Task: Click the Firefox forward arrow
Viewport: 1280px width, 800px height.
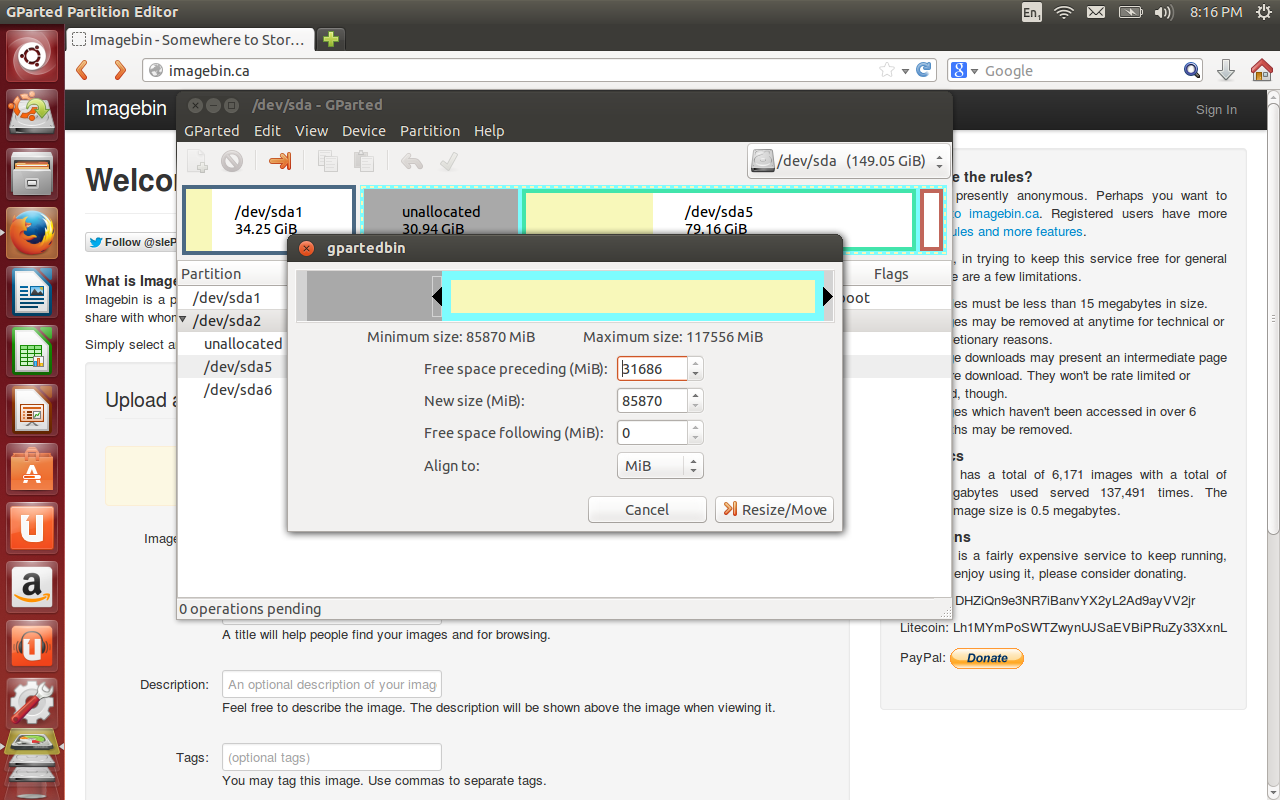Action: click(x=120, y=70)
